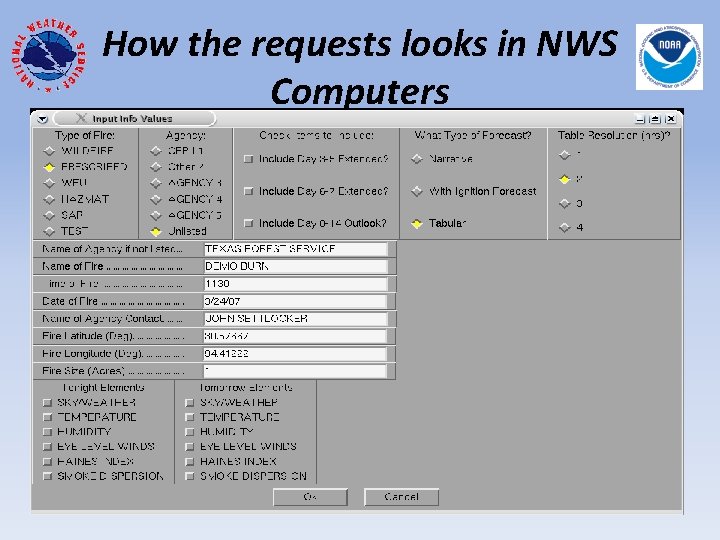Select HAZMAT fire type
Viewport: 720px width, 540px height.
[49, 199]
